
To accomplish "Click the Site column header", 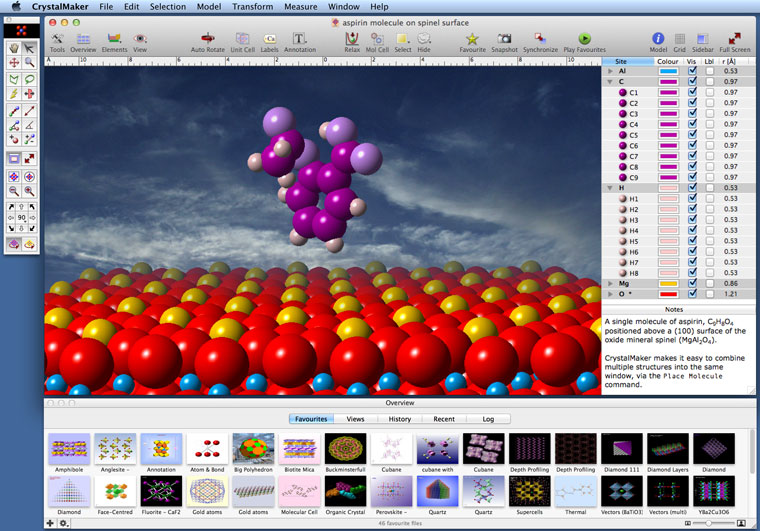I will (628, 62).
